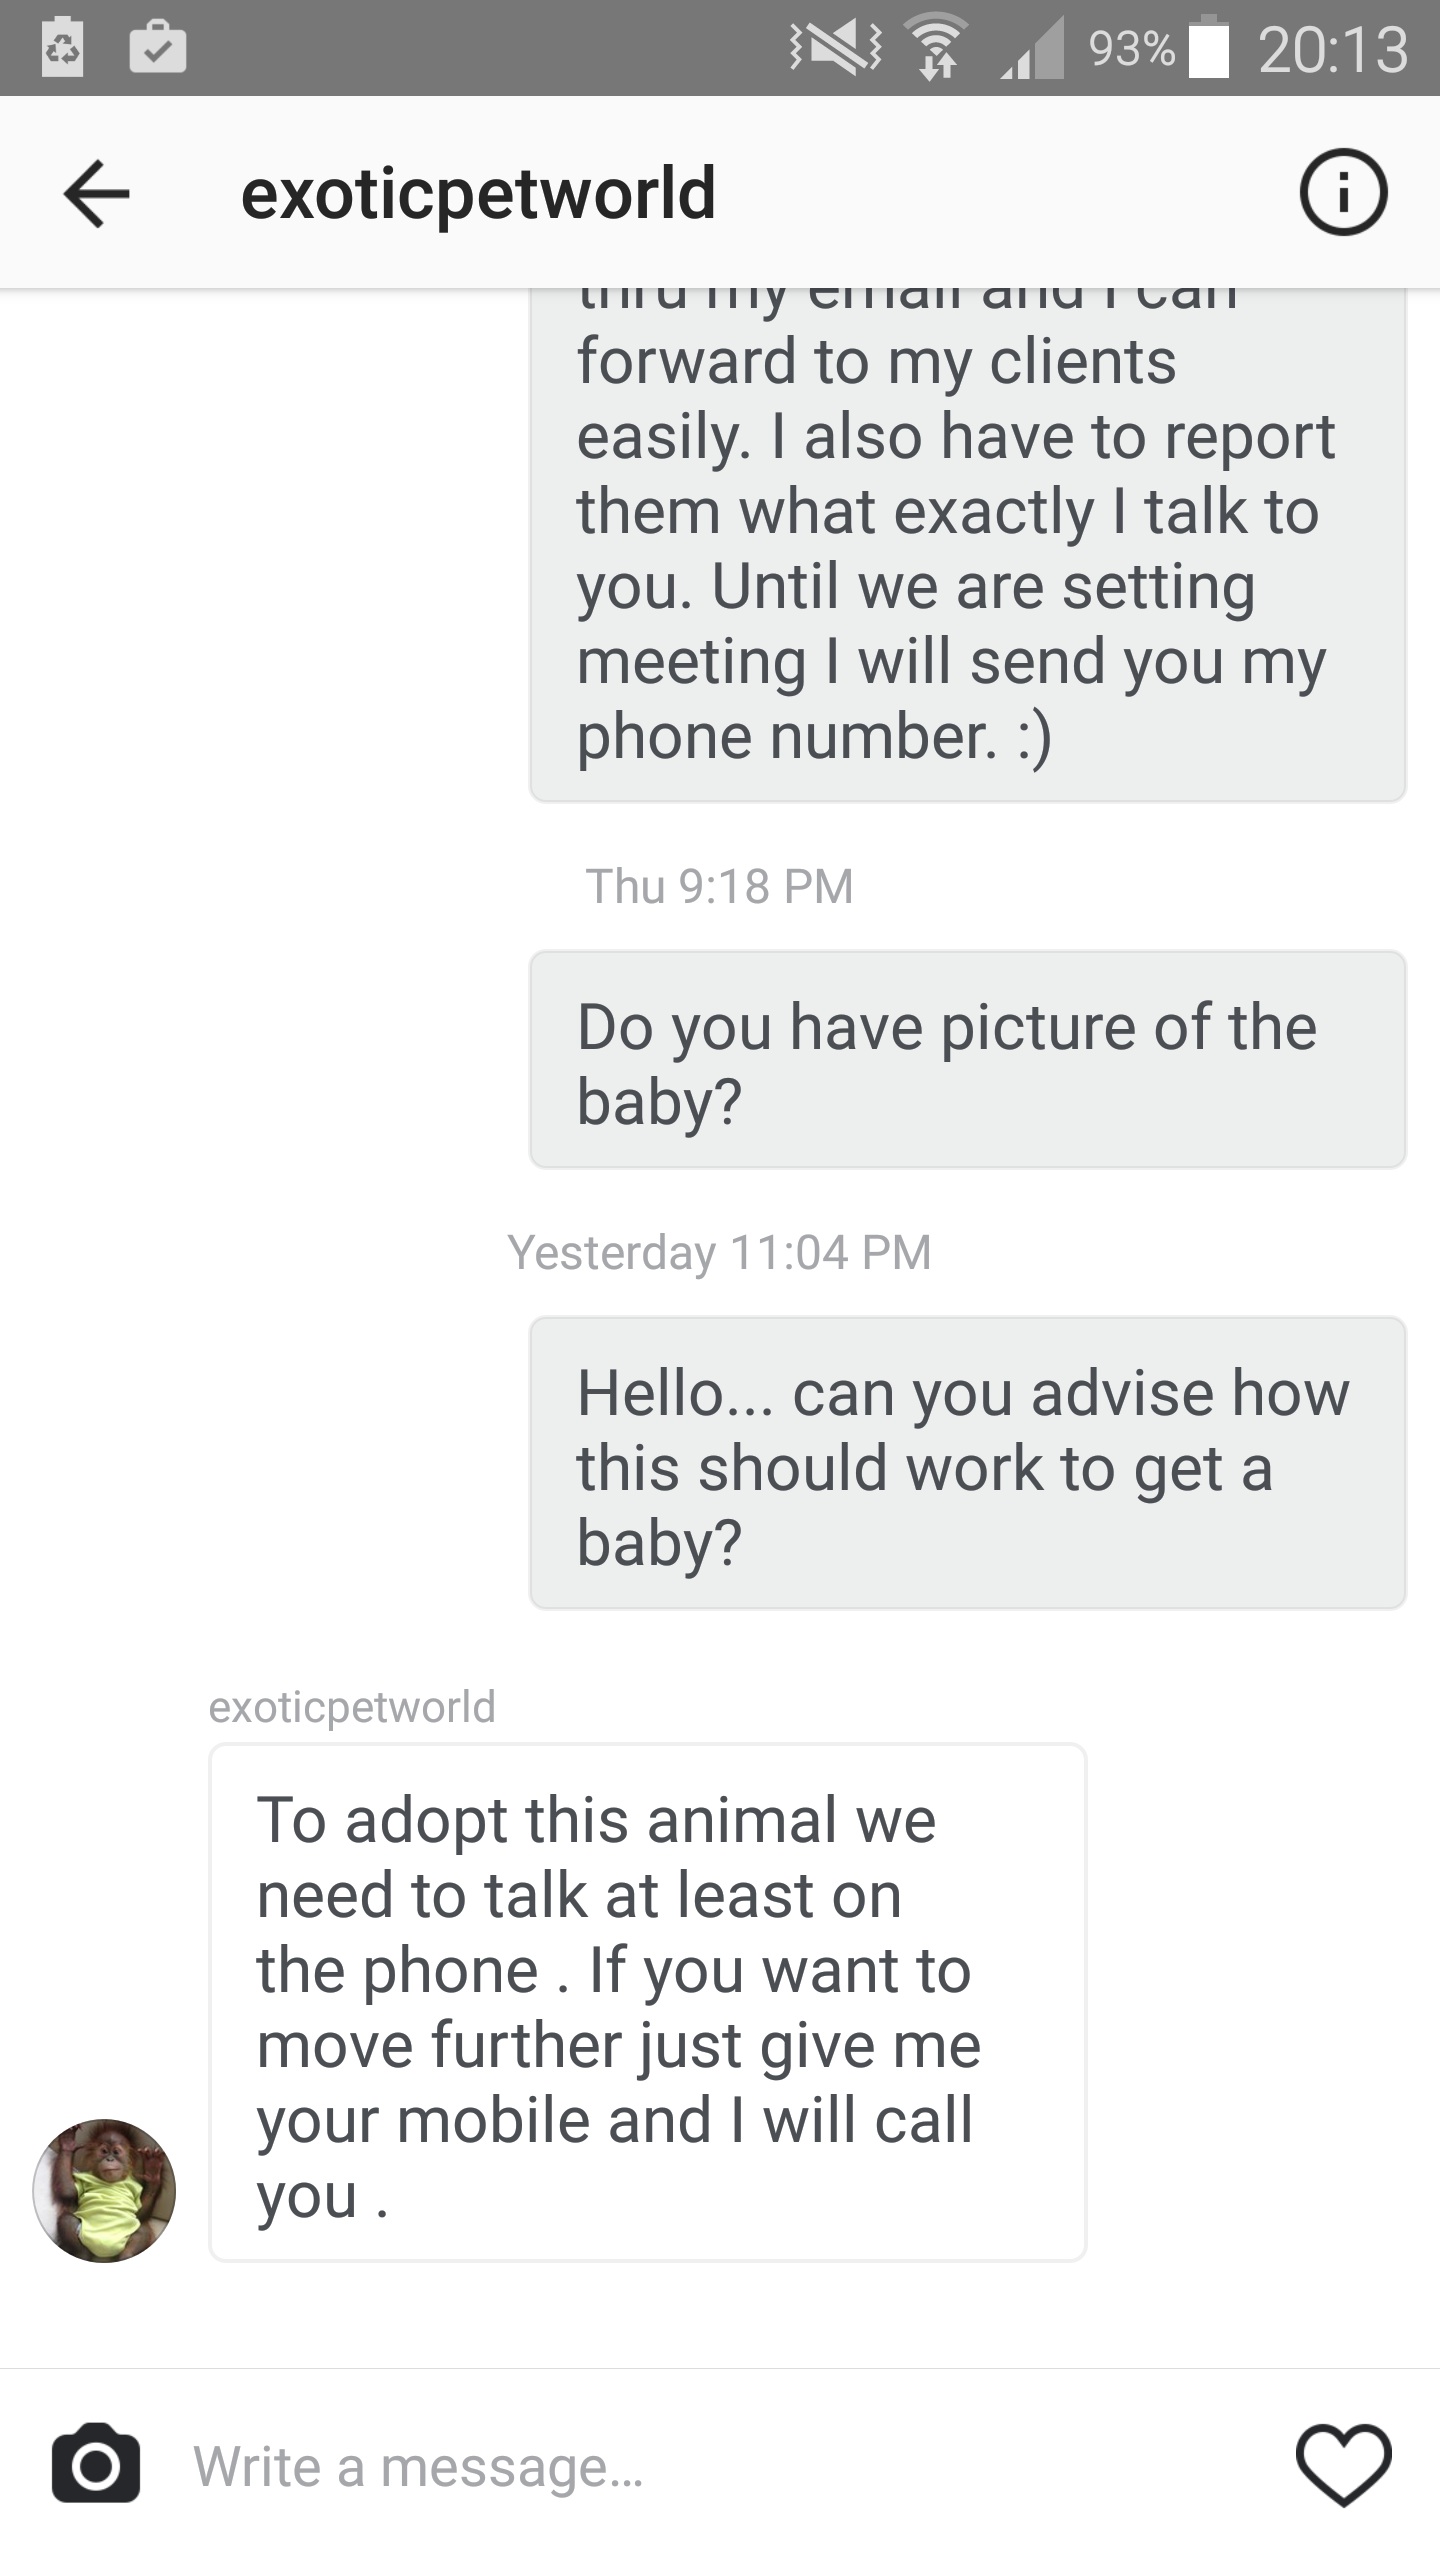Tap the Yesterday 11:04 PM timestamp

(720, 1252)
